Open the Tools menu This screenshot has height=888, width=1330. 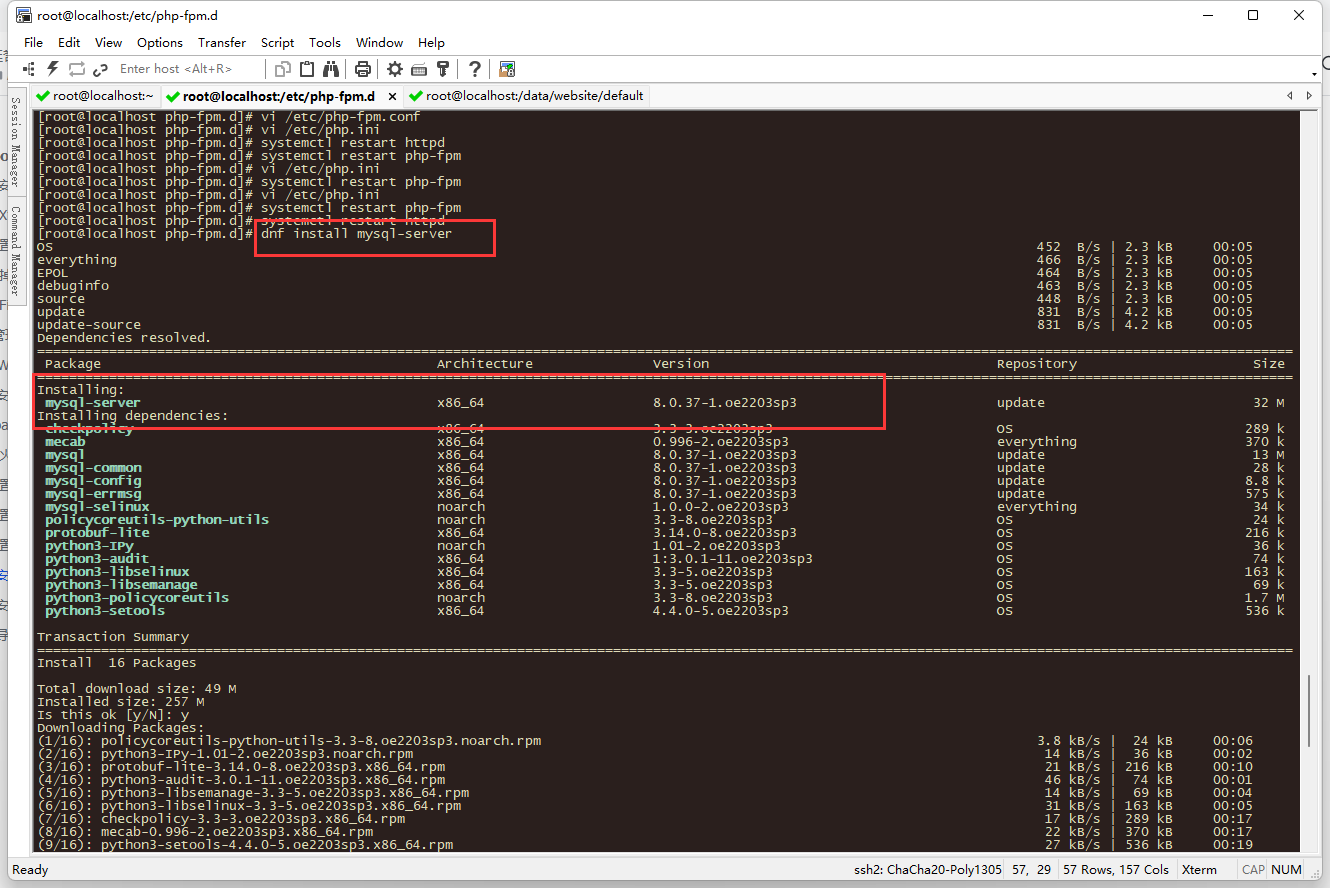325,43
